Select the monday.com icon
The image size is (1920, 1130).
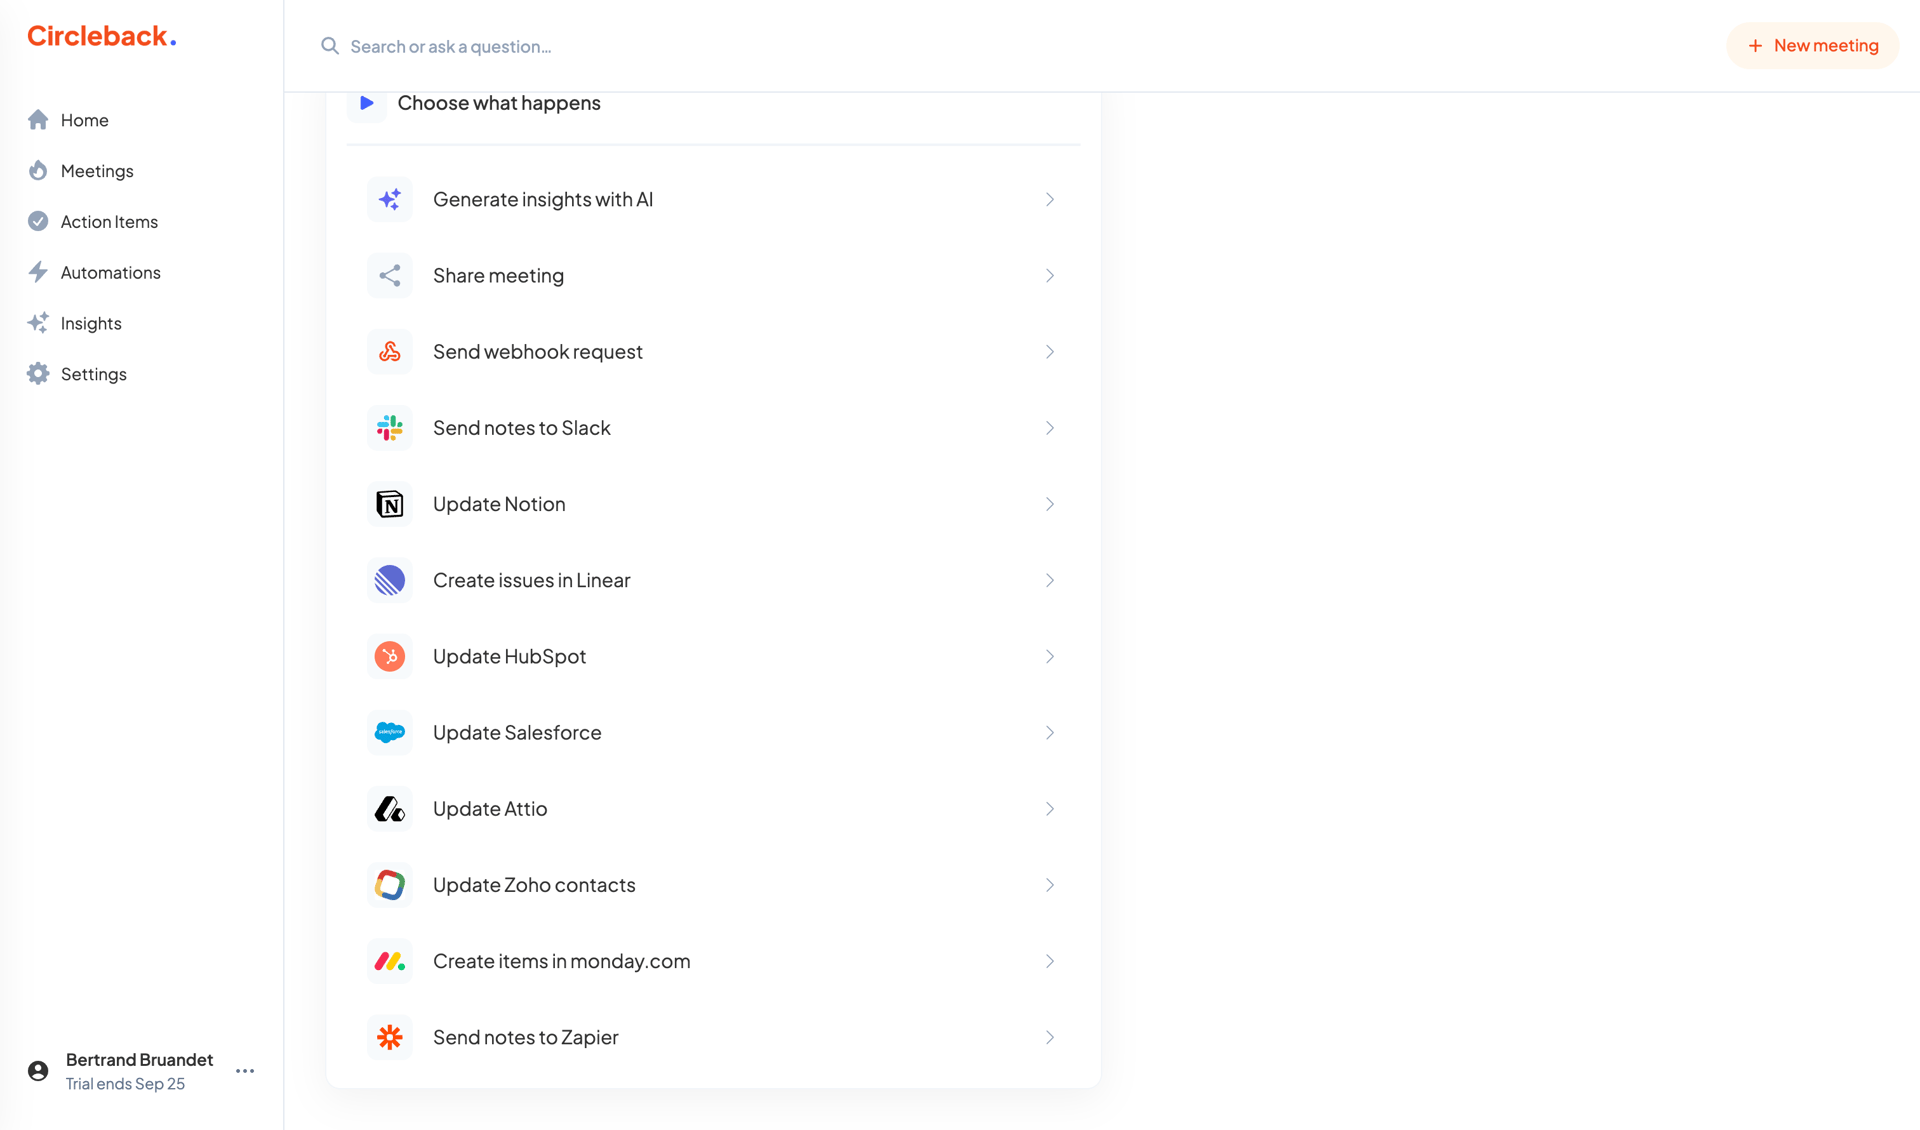(x=389, y=961)
